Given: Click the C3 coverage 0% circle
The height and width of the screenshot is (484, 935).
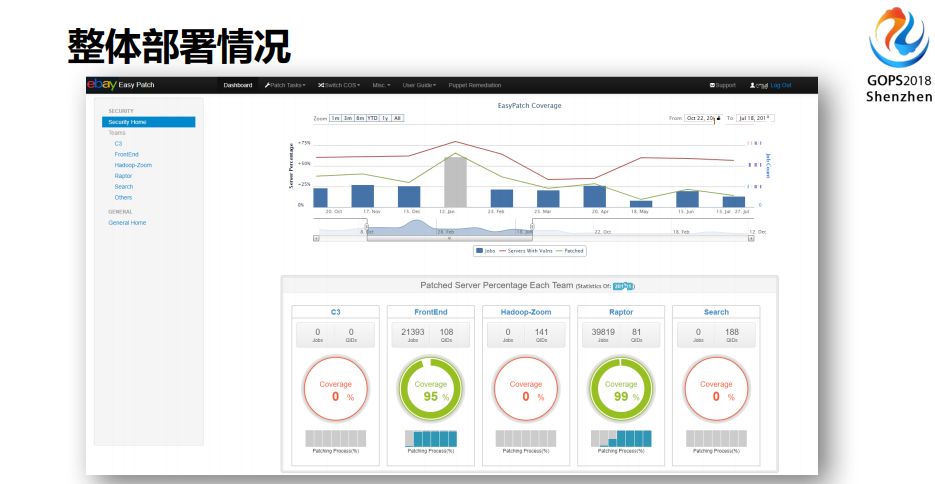Looking at the screenshot, I should pyautogui.click(x=336, y=389).
